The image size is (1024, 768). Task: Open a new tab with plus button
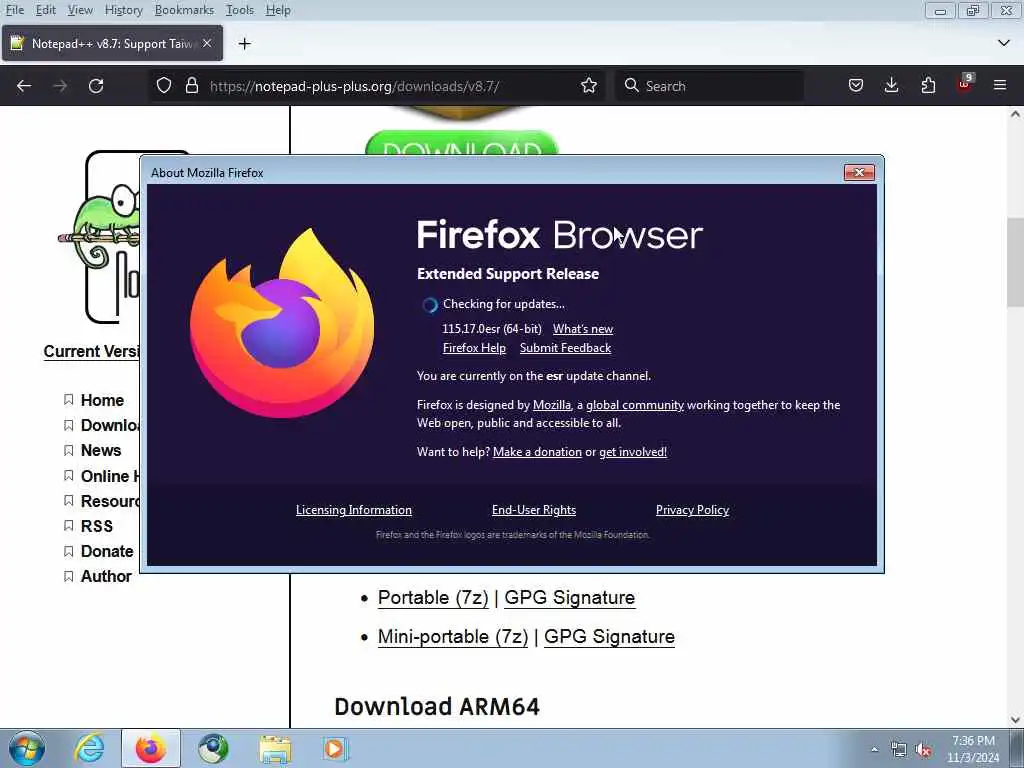[245, 44]
